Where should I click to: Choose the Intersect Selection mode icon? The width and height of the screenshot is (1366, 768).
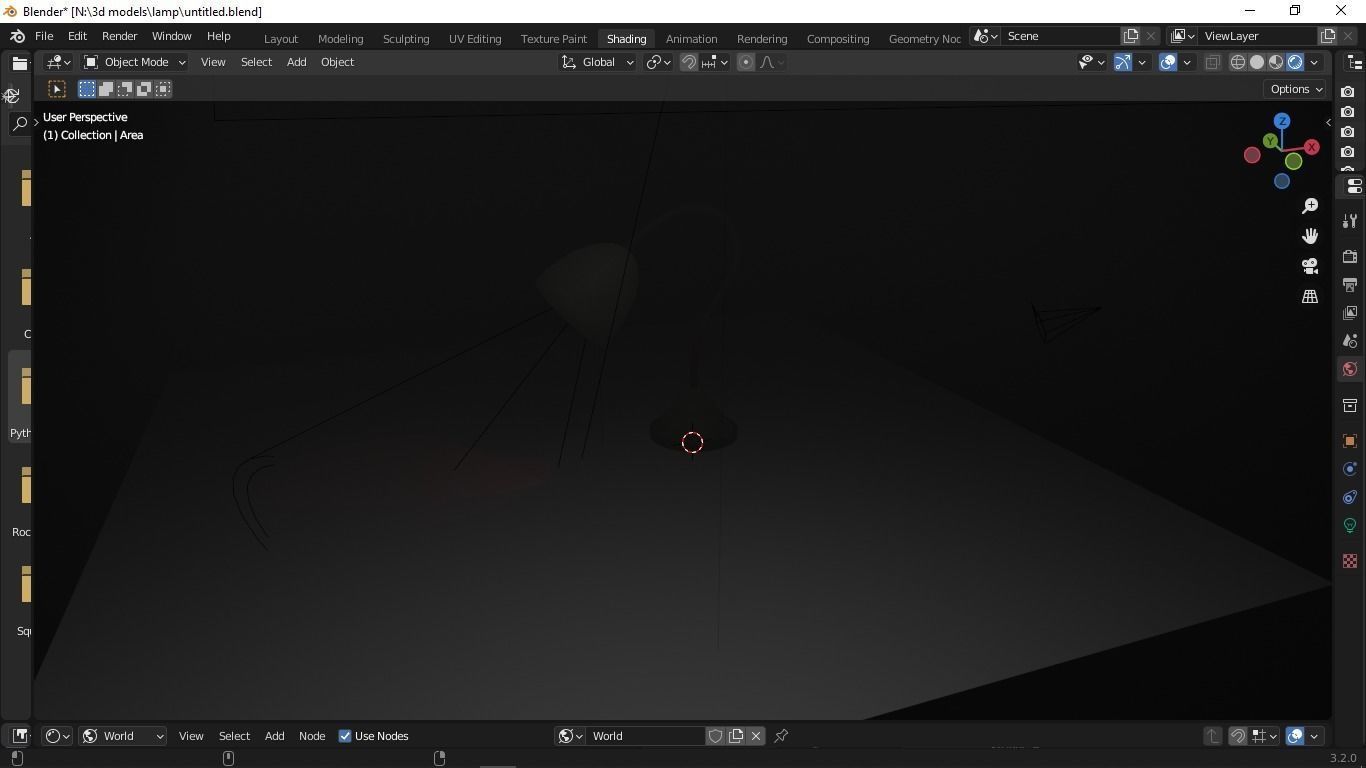tap(163, 89)
